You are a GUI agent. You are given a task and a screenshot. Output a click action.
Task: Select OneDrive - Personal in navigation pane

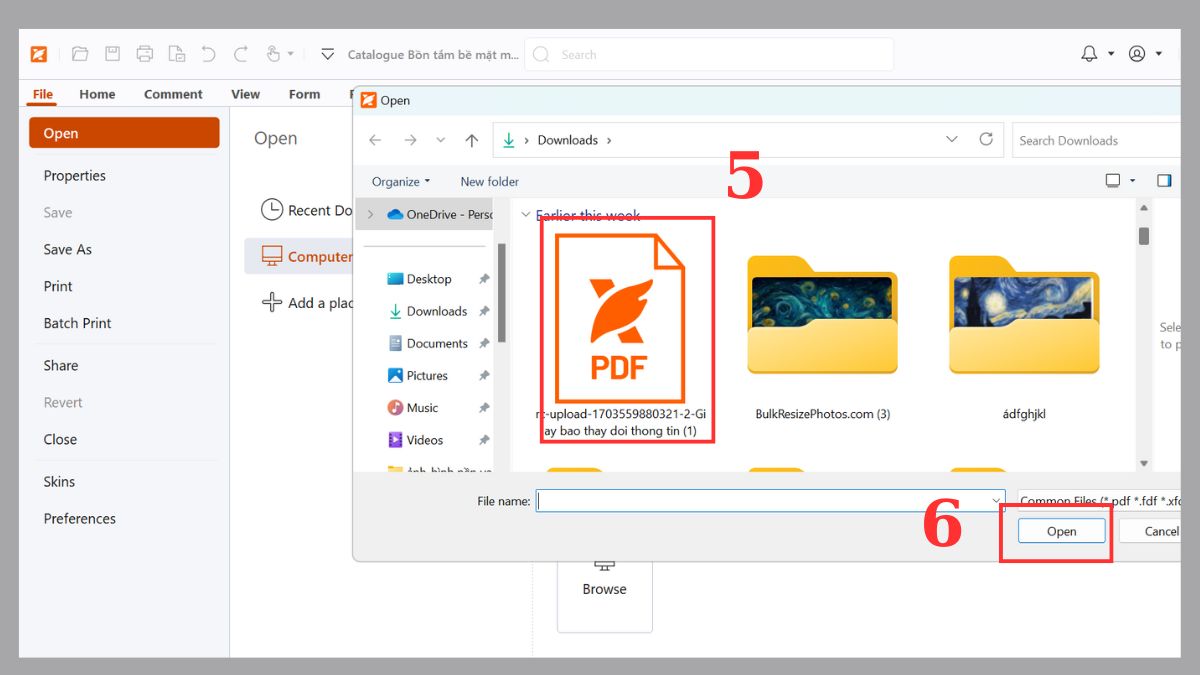(x=439, y=214)
